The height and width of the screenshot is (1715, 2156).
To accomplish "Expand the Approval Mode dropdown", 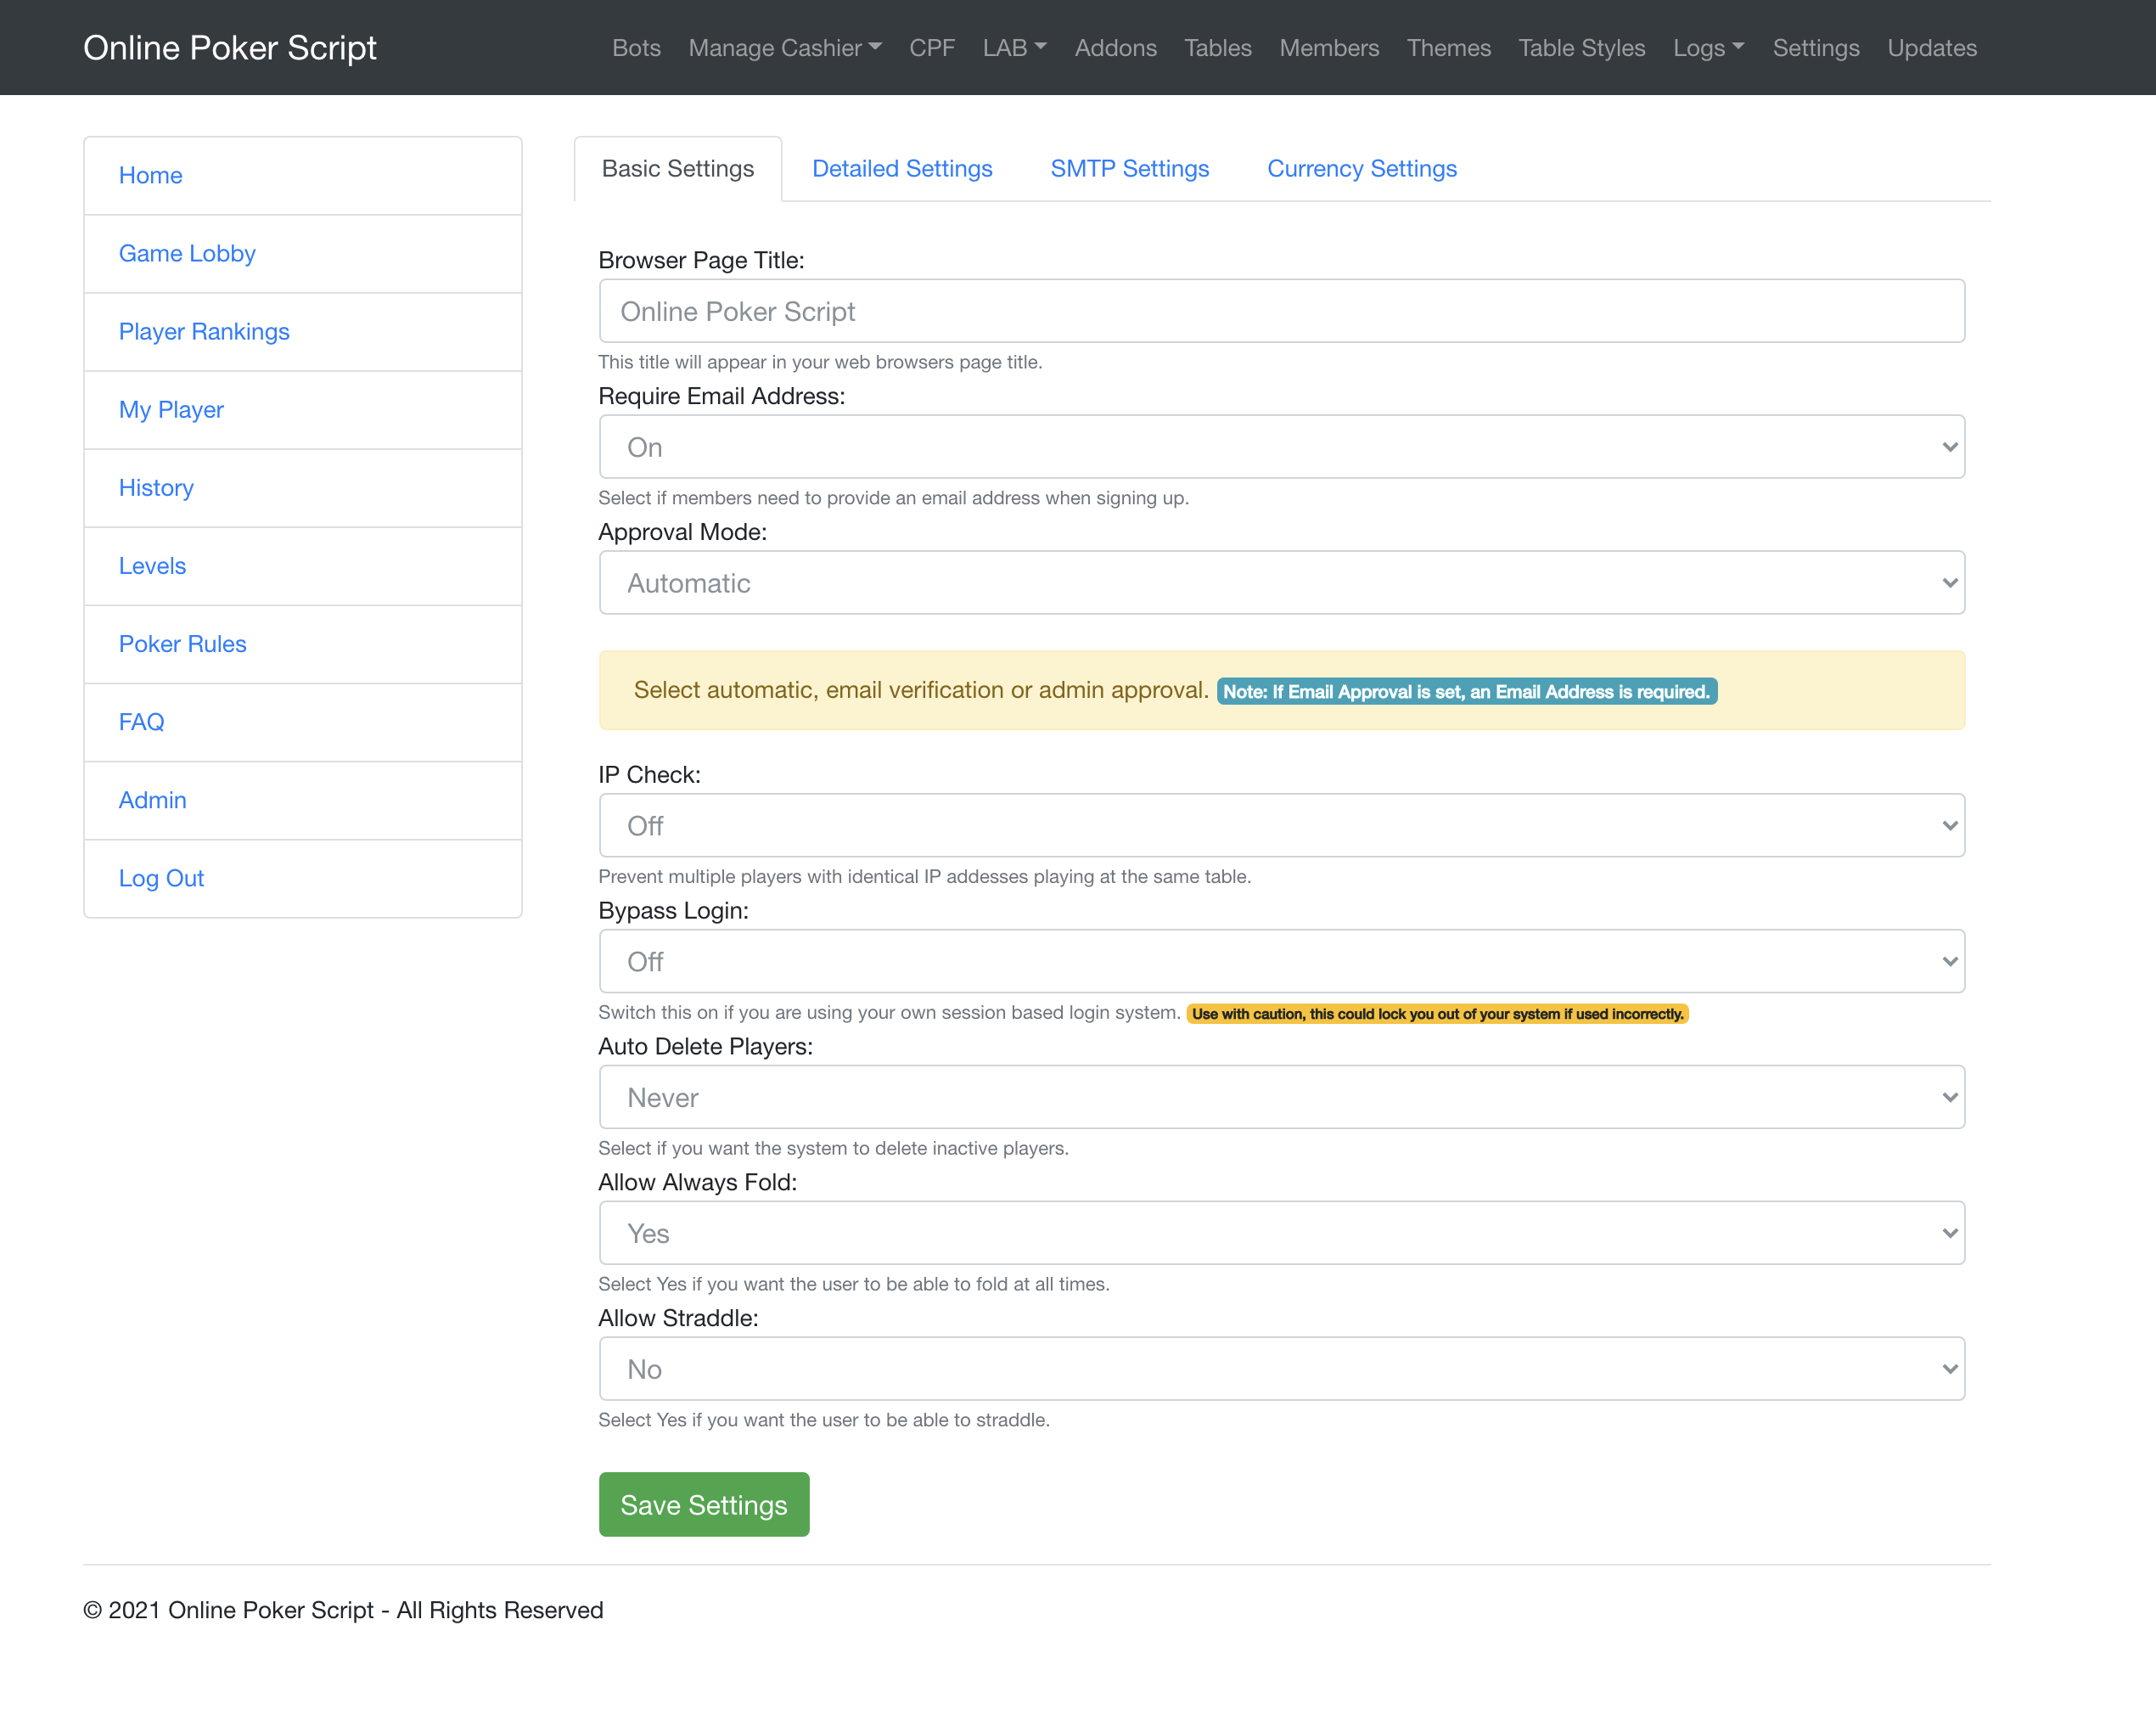I will [x=1281, y=583].
